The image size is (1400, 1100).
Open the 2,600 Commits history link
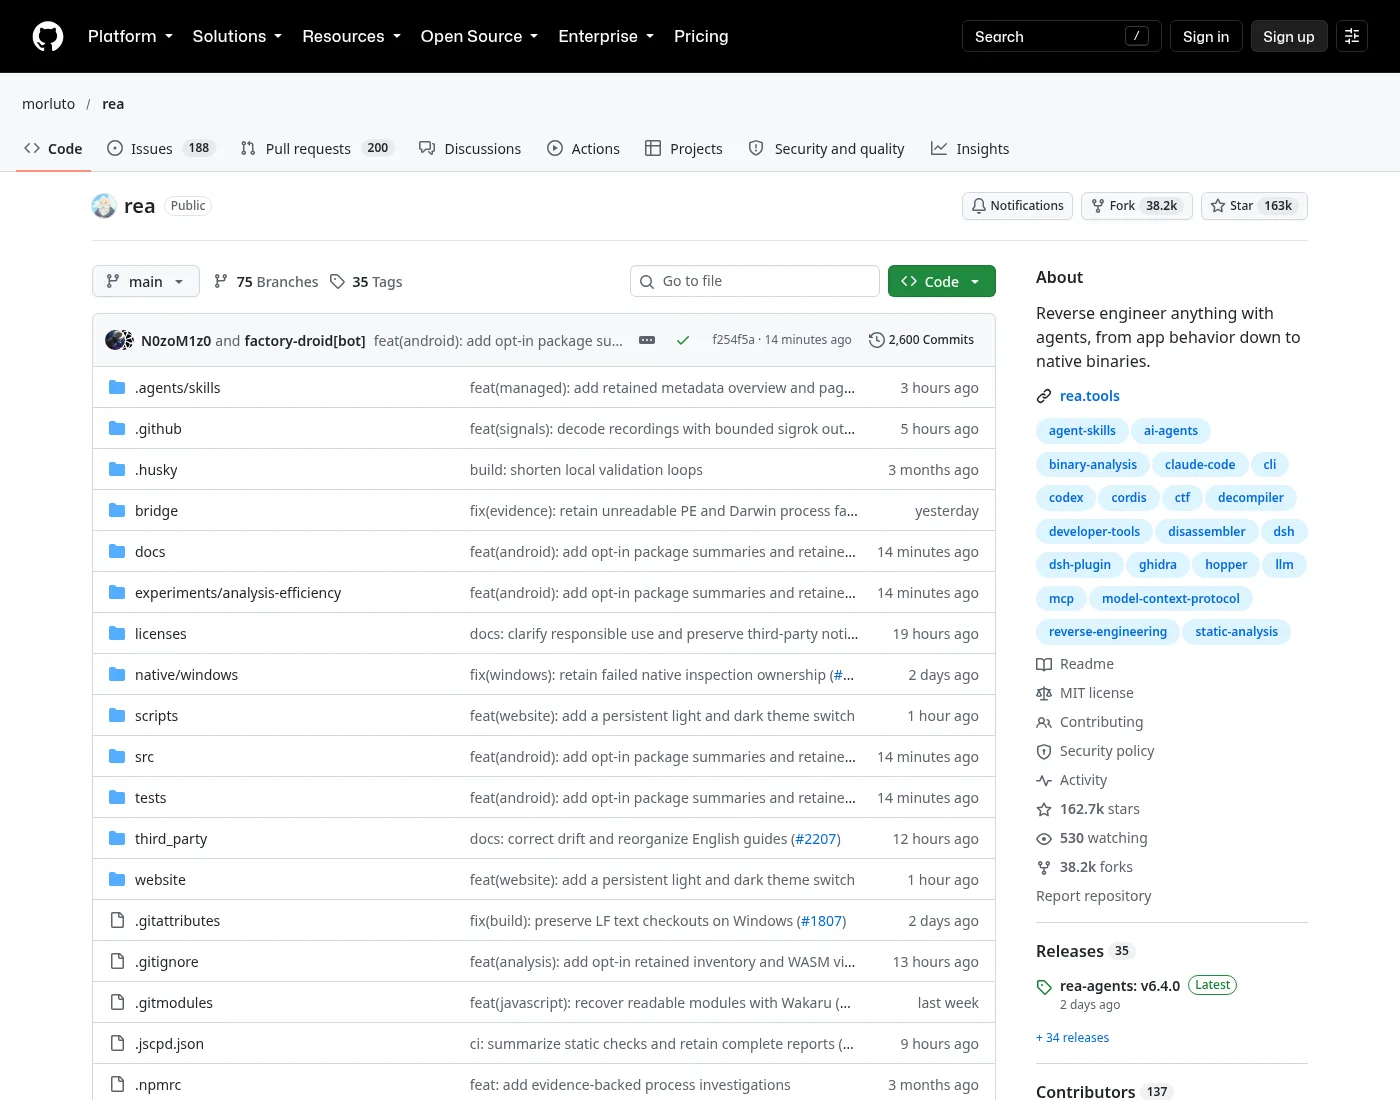click(x=922, y=340)
